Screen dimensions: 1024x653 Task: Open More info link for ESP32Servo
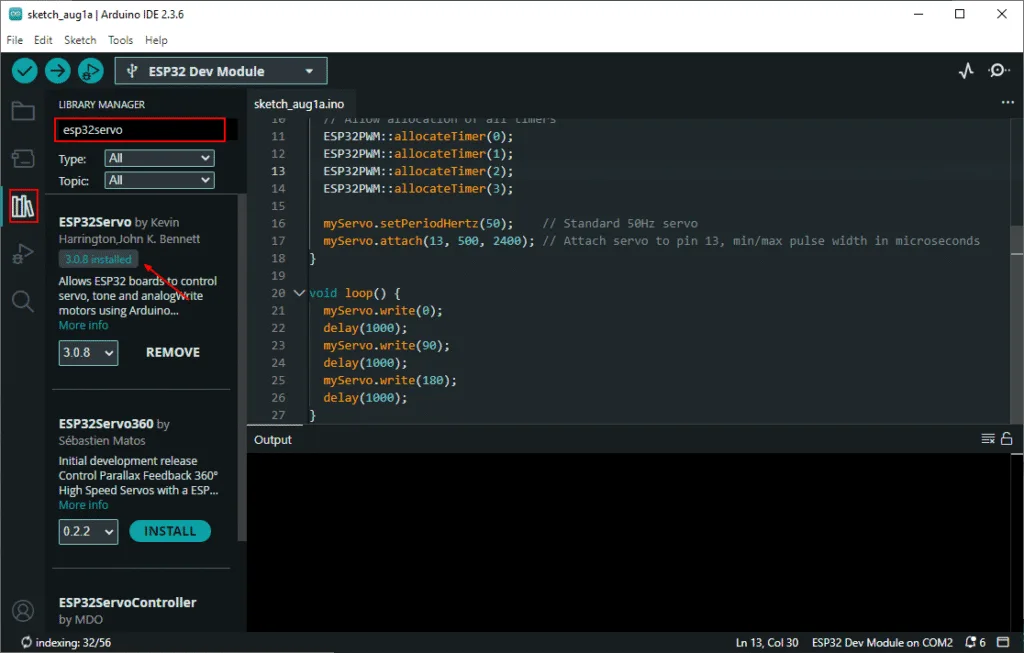click(84, 325)
